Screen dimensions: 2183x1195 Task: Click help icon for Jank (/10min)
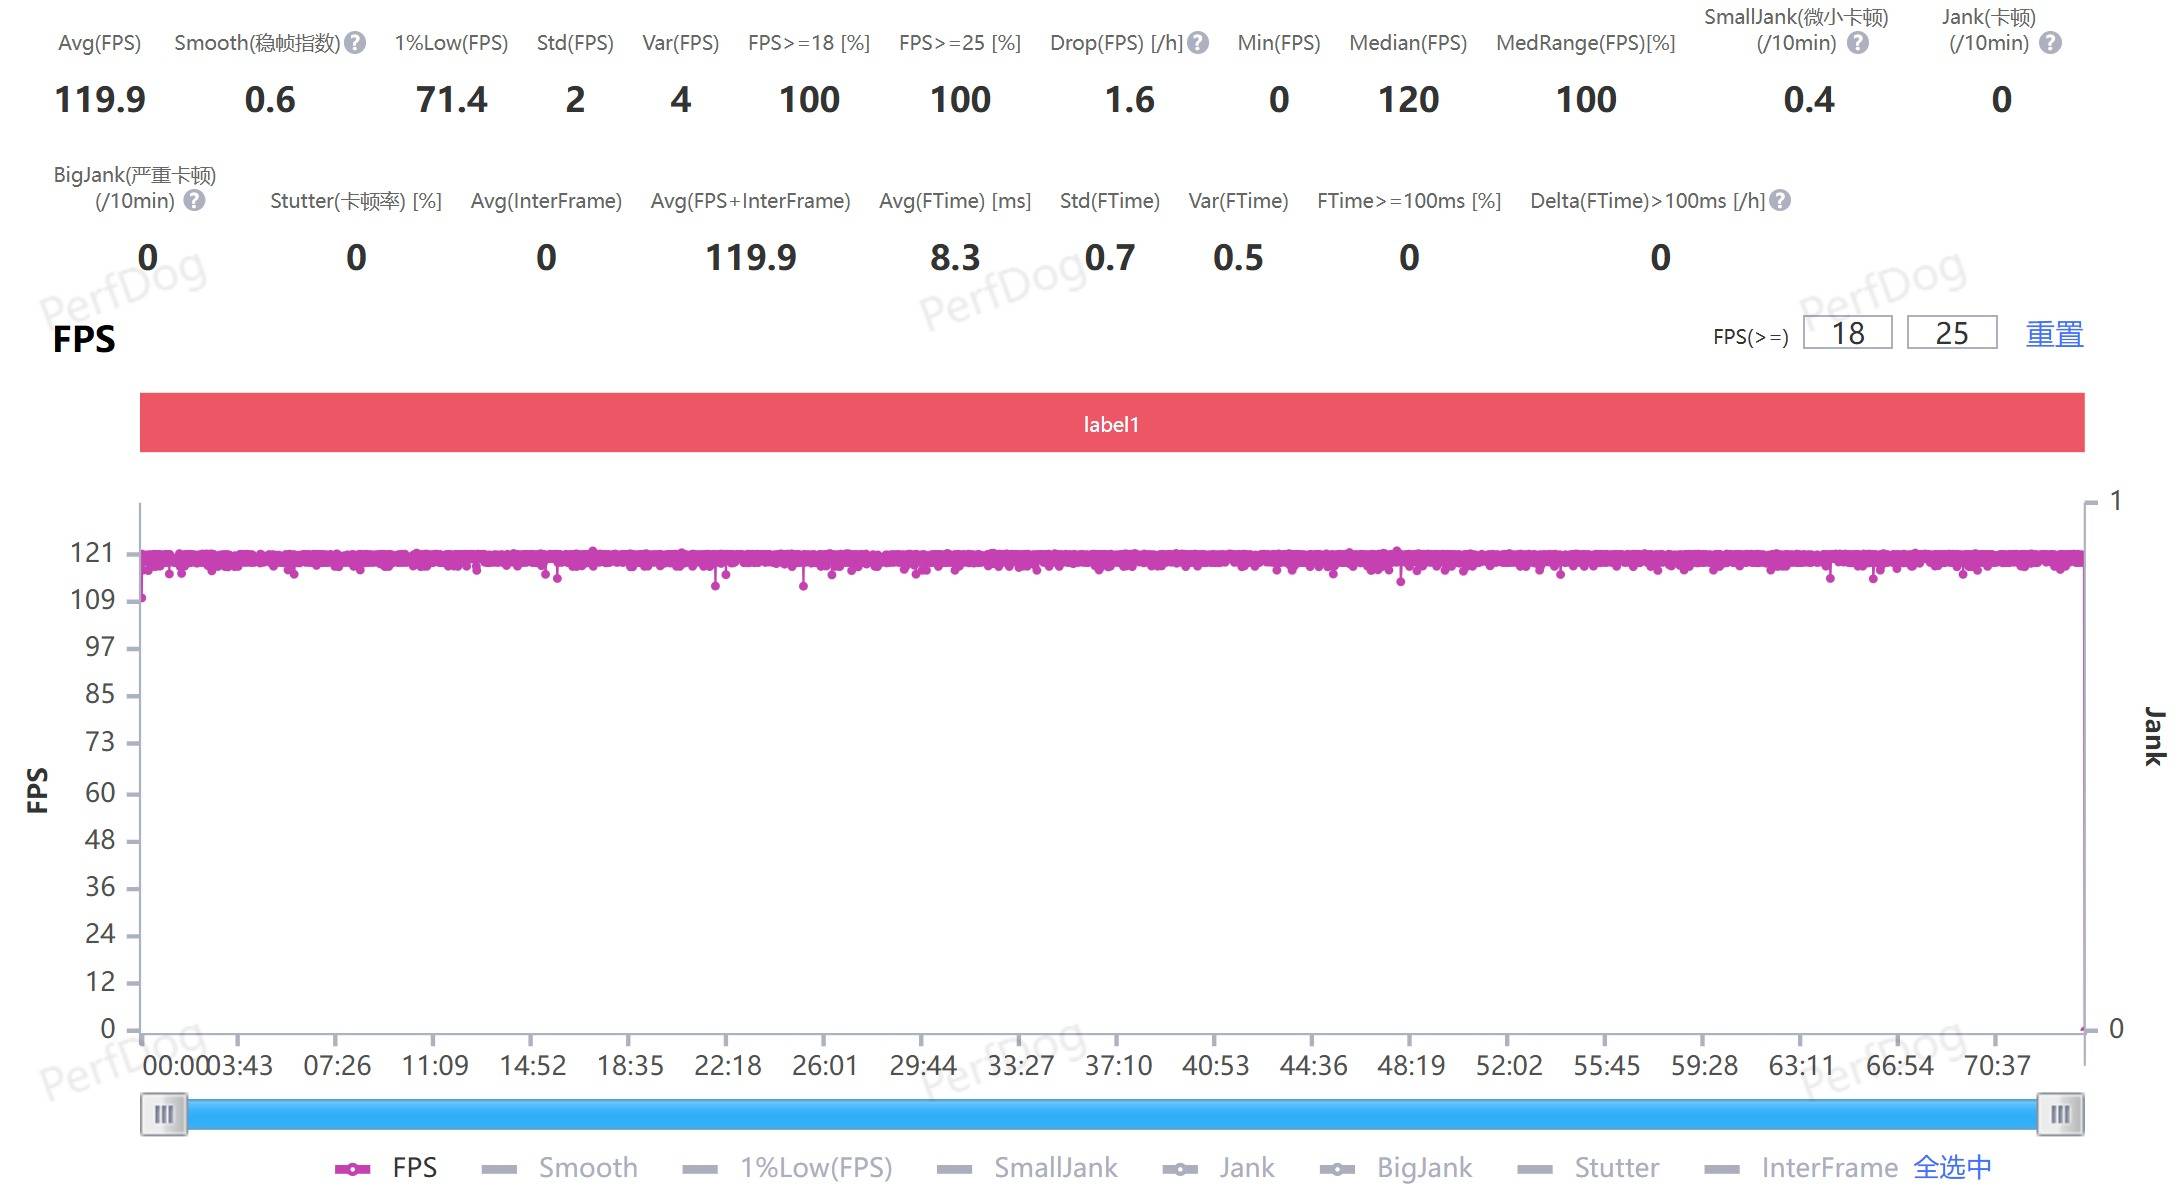coord(2050,43)
